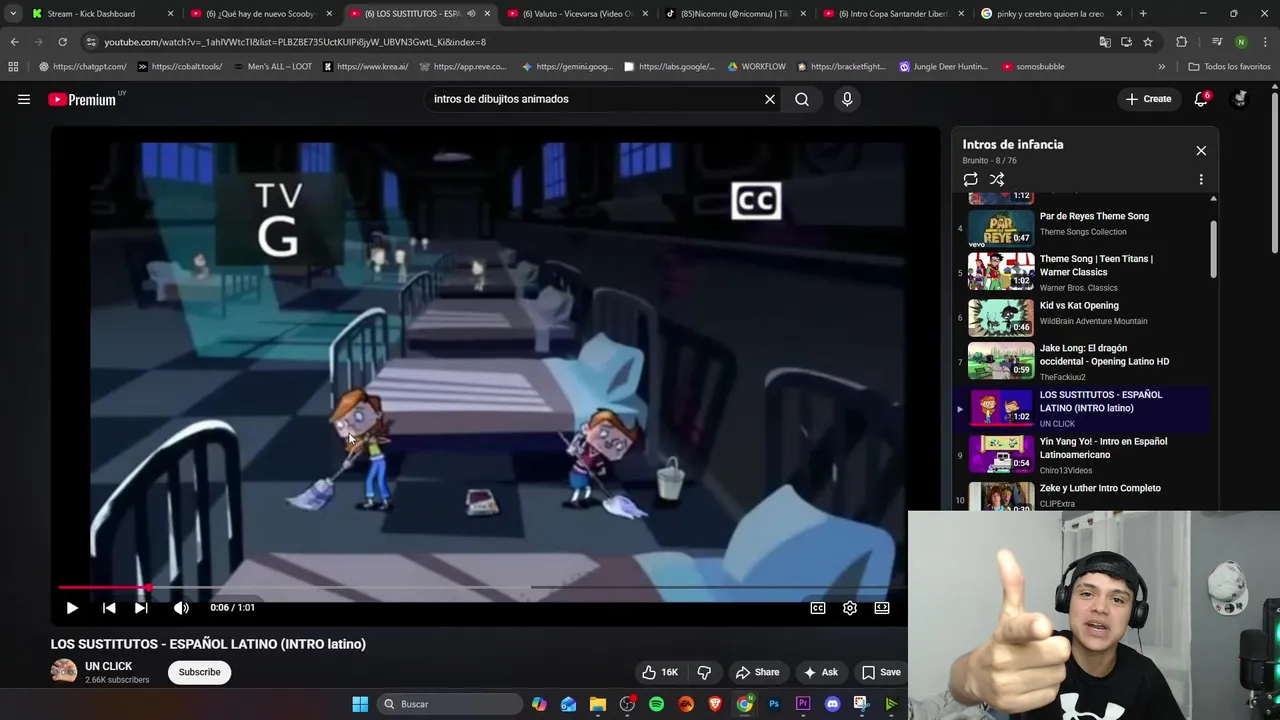This screenshot has width=1280, height=720.
Task: Open the UN CLICK channel avatar
Action: (x=64, y=671)
